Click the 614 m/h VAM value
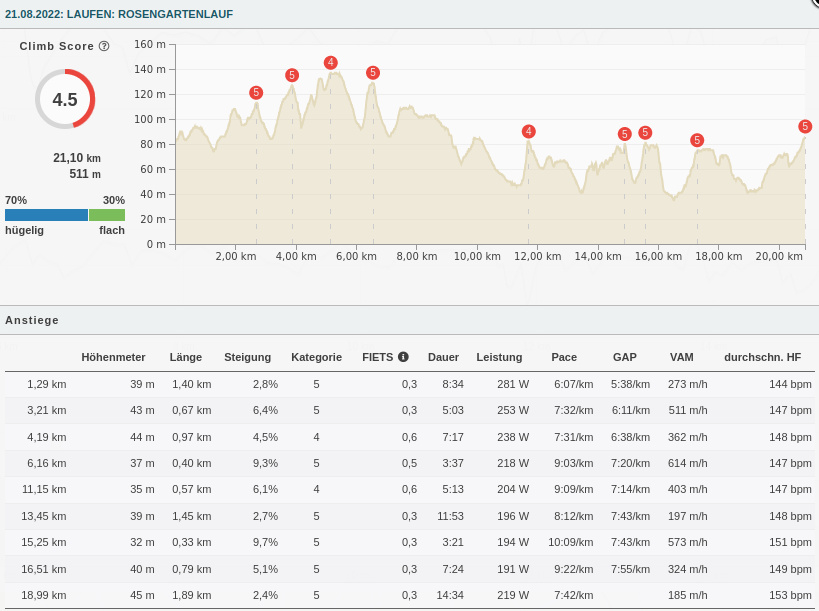 pos(687,463)
